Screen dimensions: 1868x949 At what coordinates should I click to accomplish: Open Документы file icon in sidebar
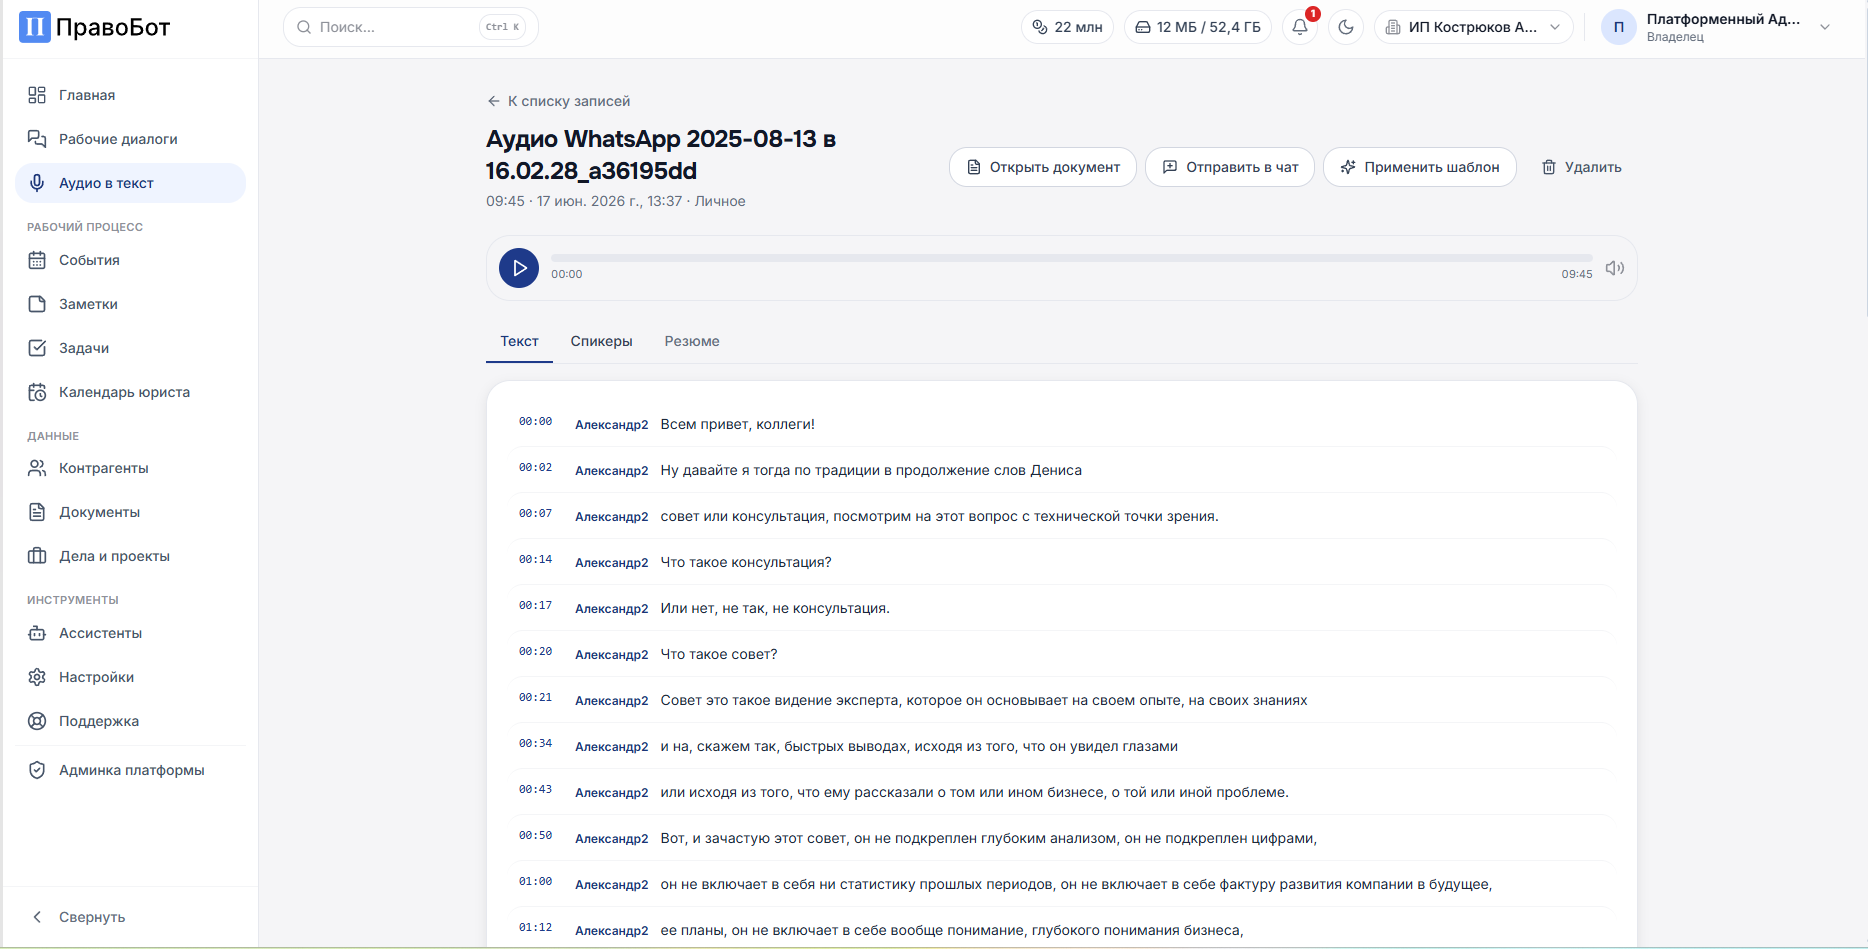[x=37, y=512]
